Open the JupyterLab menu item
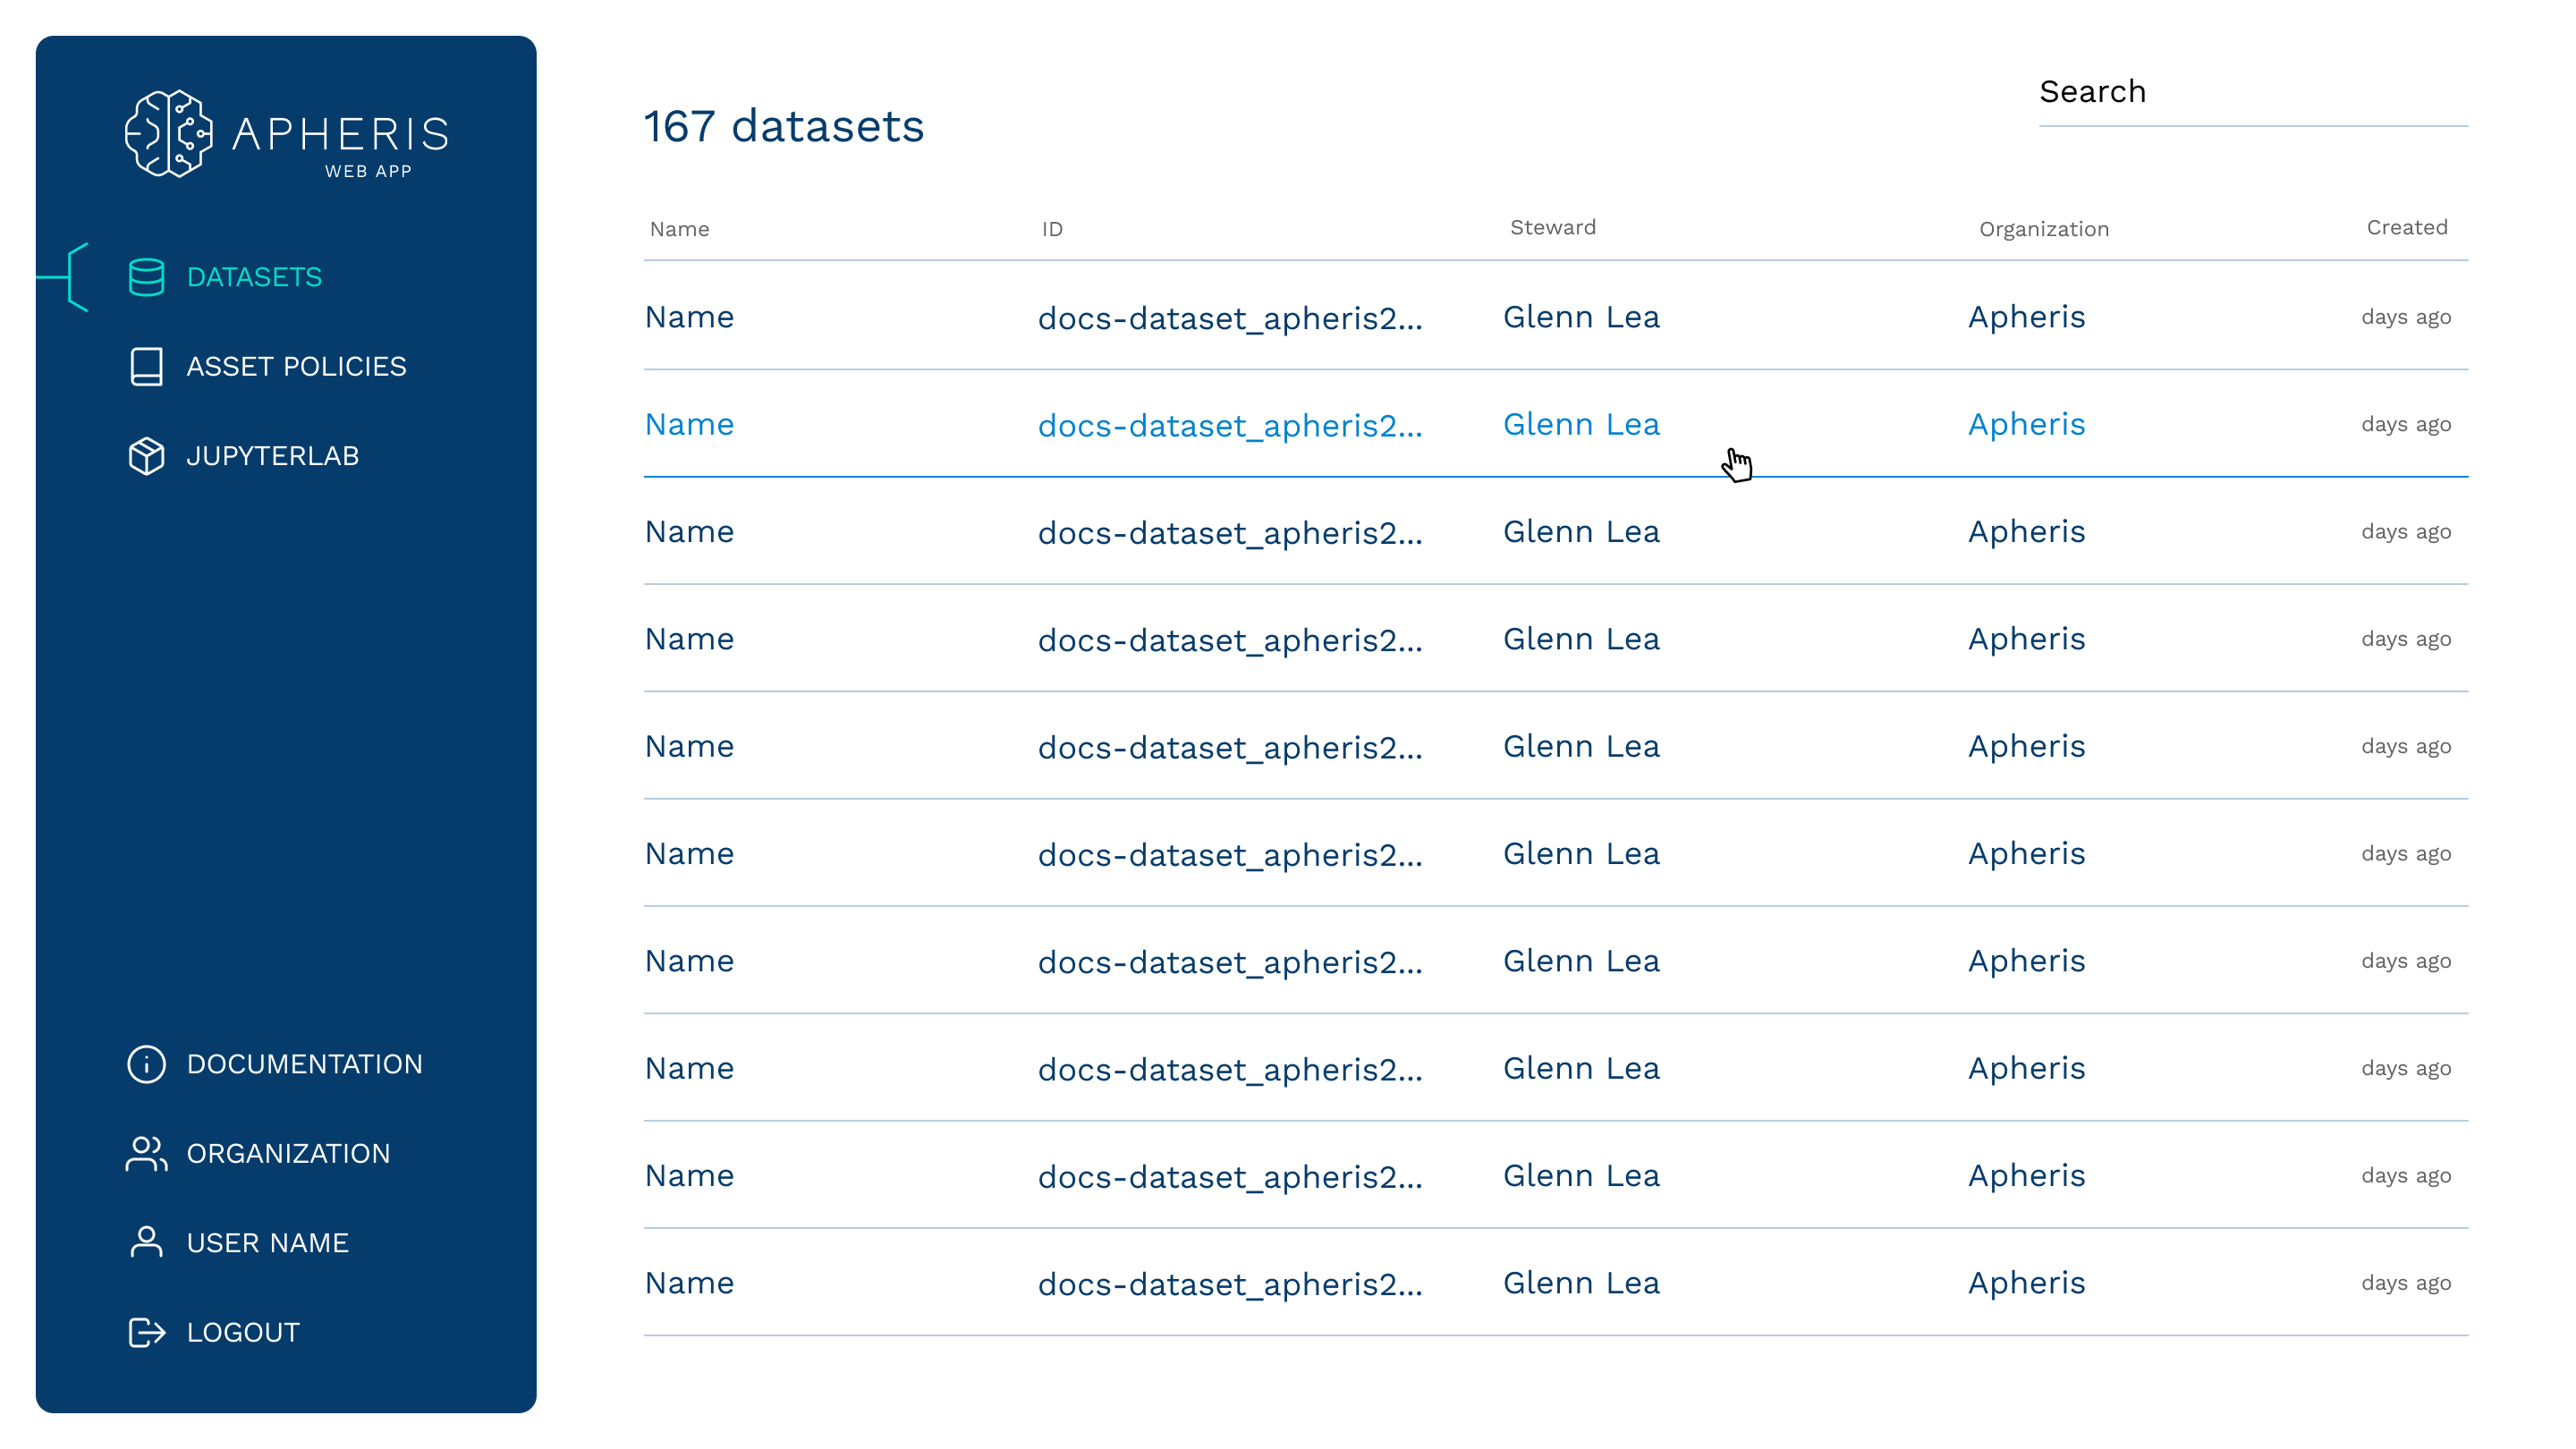2576x1449 pixels. click(272, 456)
